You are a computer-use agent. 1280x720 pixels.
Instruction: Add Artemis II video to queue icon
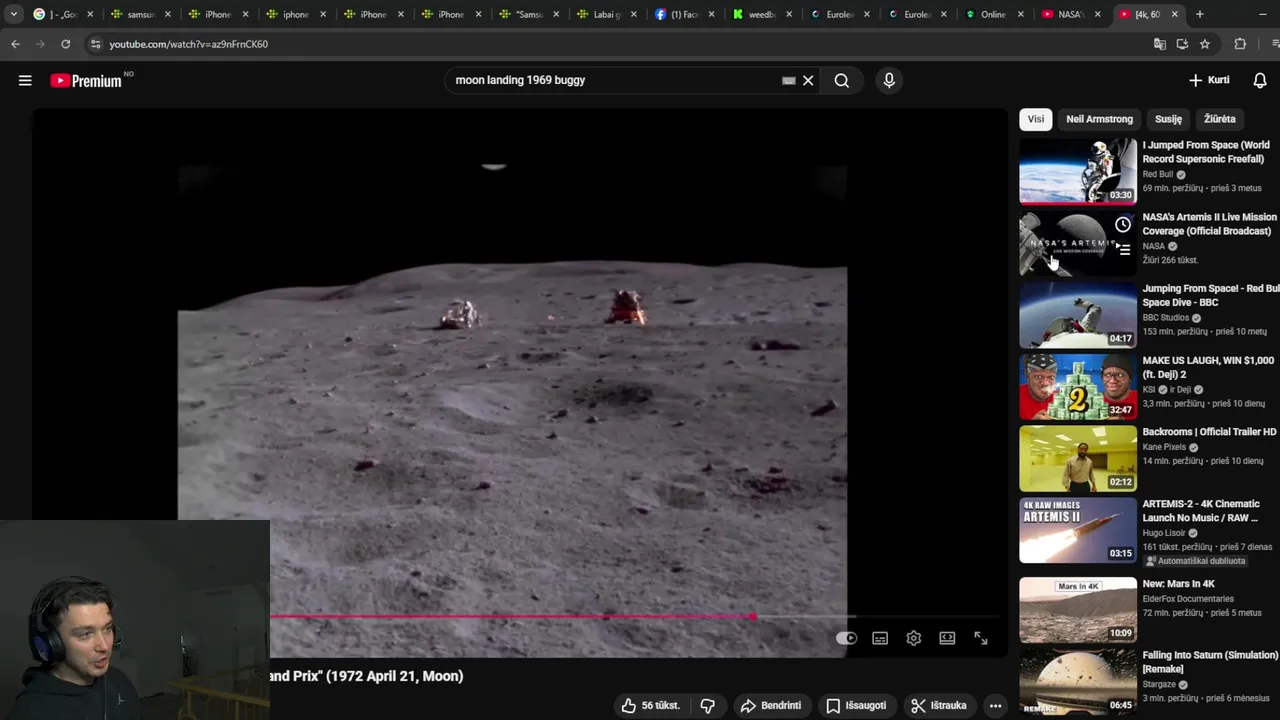coord(1123,250)
